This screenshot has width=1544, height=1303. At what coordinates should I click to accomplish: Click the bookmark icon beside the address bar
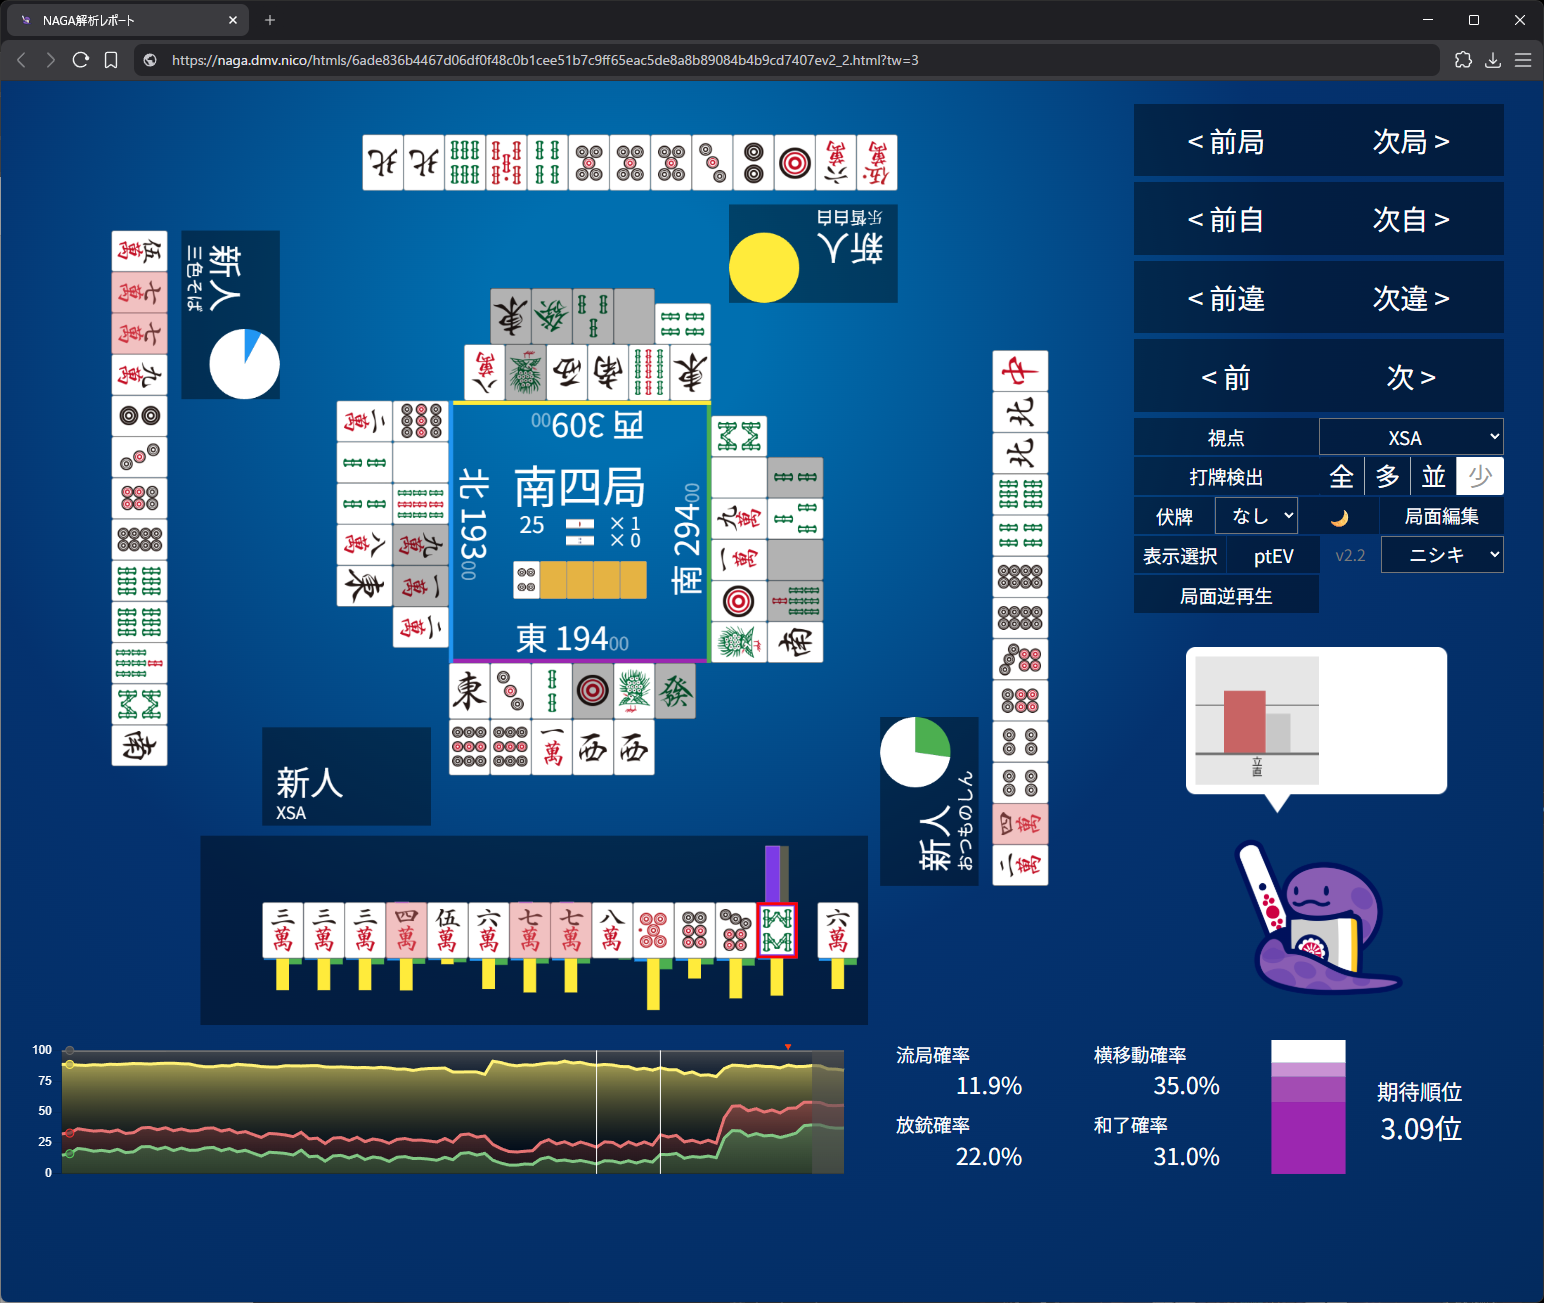111,60
